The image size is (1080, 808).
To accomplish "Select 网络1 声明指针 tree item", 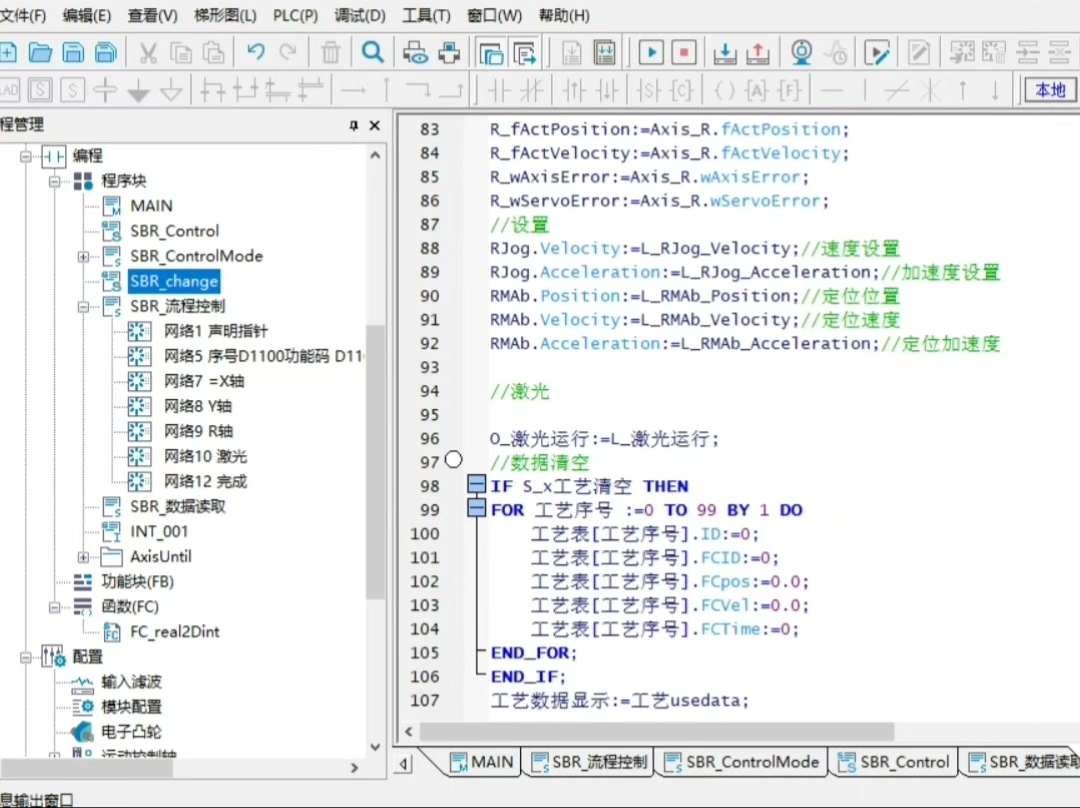I will tap(216, 331).
